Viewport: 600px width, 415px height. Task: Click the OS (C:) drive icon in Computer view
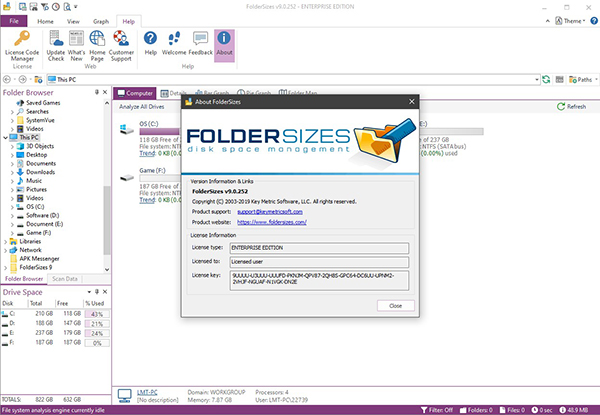point(127,129)
